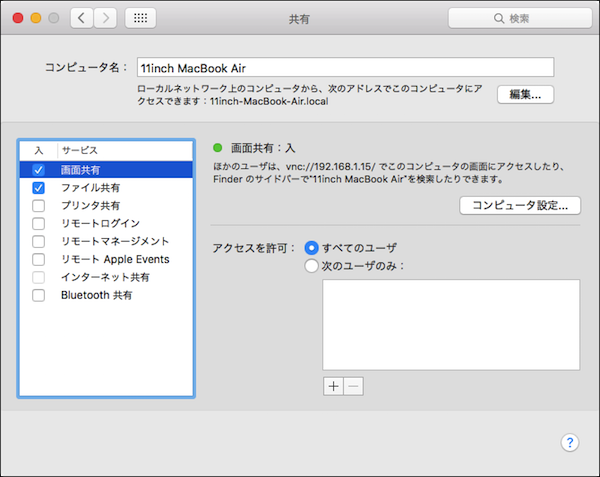The width and height of the screenshot is (600, 477).
Task: Minimize the window with the yellow button
Action: [36, 18]
